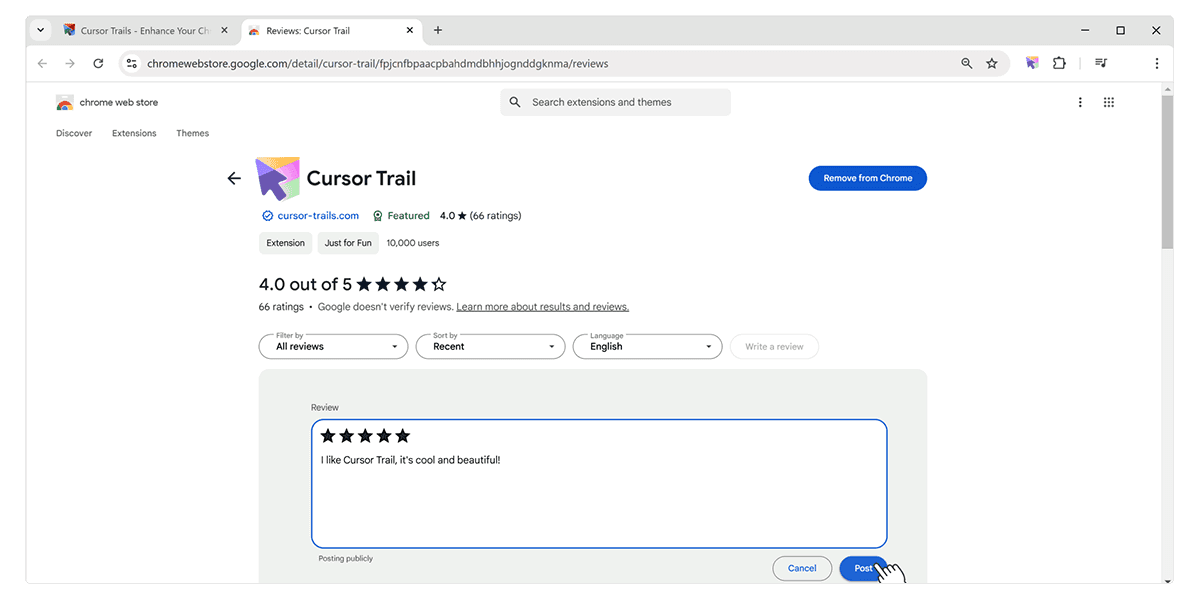Viewport: 1200px width, 600px height.
Task: Go forward in browser history
Action: coord(70,63)
